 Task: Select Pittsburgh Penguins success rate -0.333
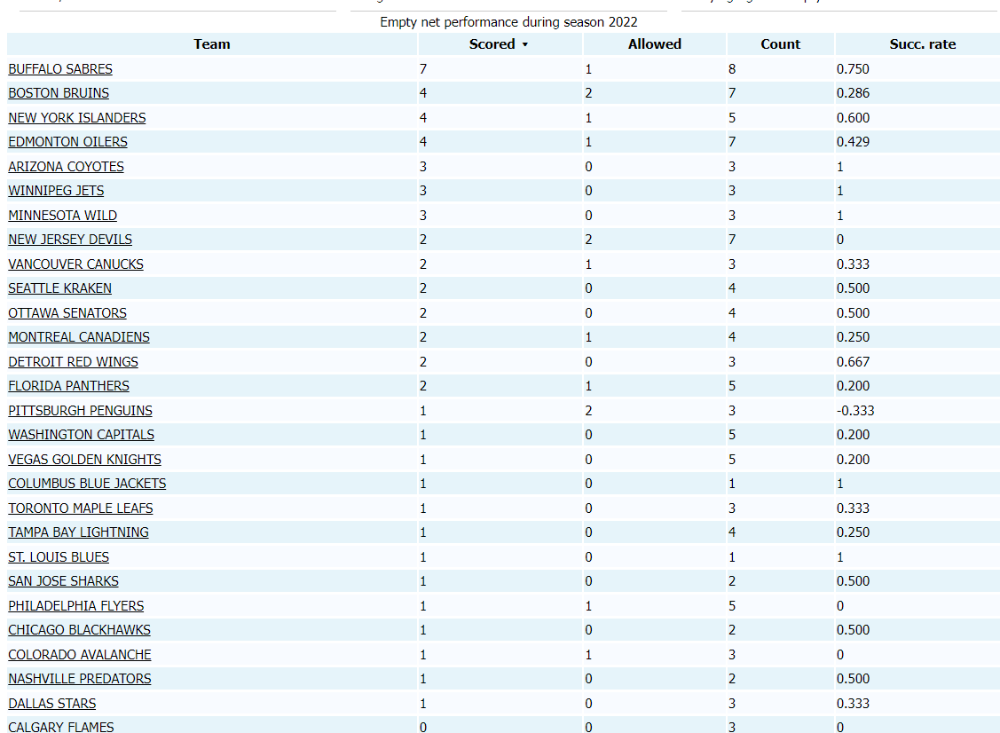click(855, 411)
